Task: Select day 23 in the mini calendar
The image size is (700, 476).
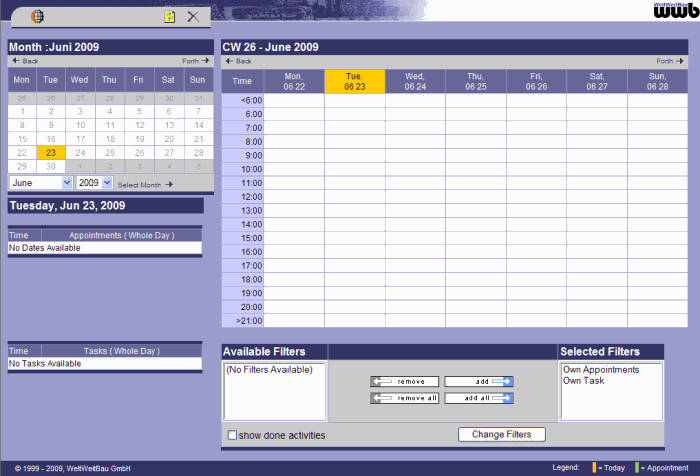Action: 51,153
